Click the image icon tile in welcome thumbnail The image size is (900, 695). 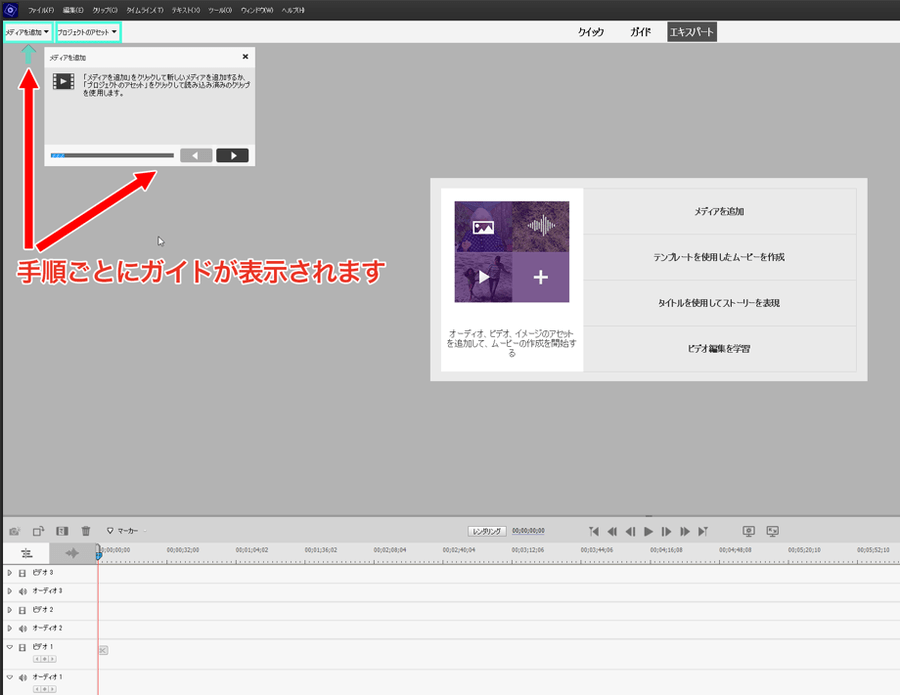point(483,227)
